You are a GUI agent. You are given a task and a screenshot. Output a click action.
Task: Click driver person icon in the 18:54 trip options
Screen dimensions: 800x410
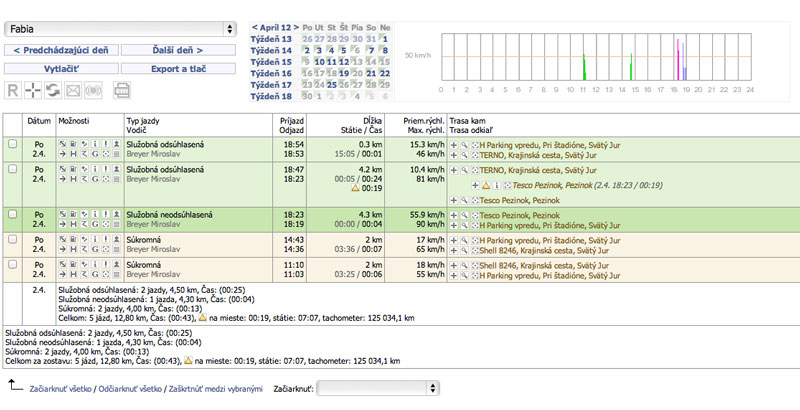click(x=116, y=144)
